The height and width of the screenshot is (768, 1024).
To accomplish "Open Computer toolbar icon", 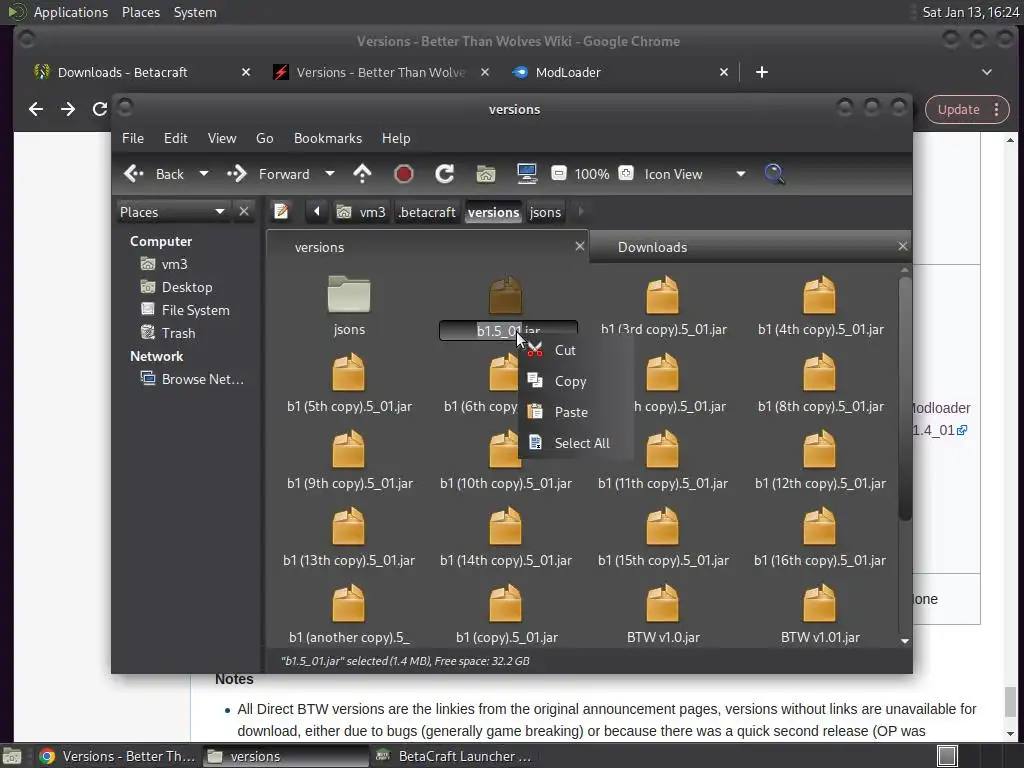I will [526, 174].
